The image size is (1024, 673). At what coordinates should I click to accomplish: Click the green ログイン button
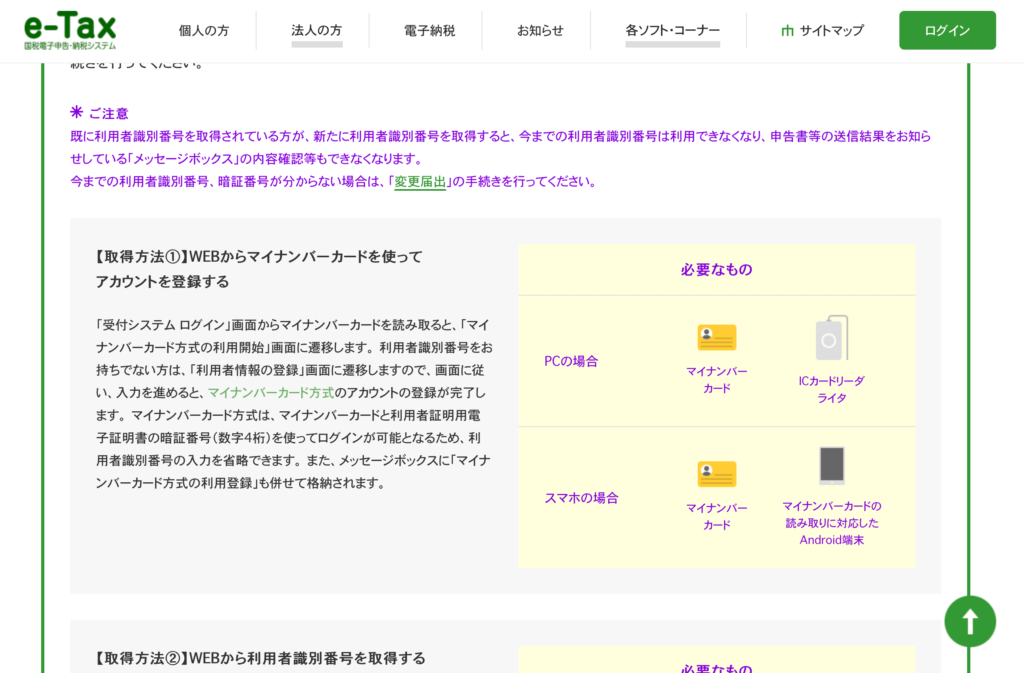947,30
